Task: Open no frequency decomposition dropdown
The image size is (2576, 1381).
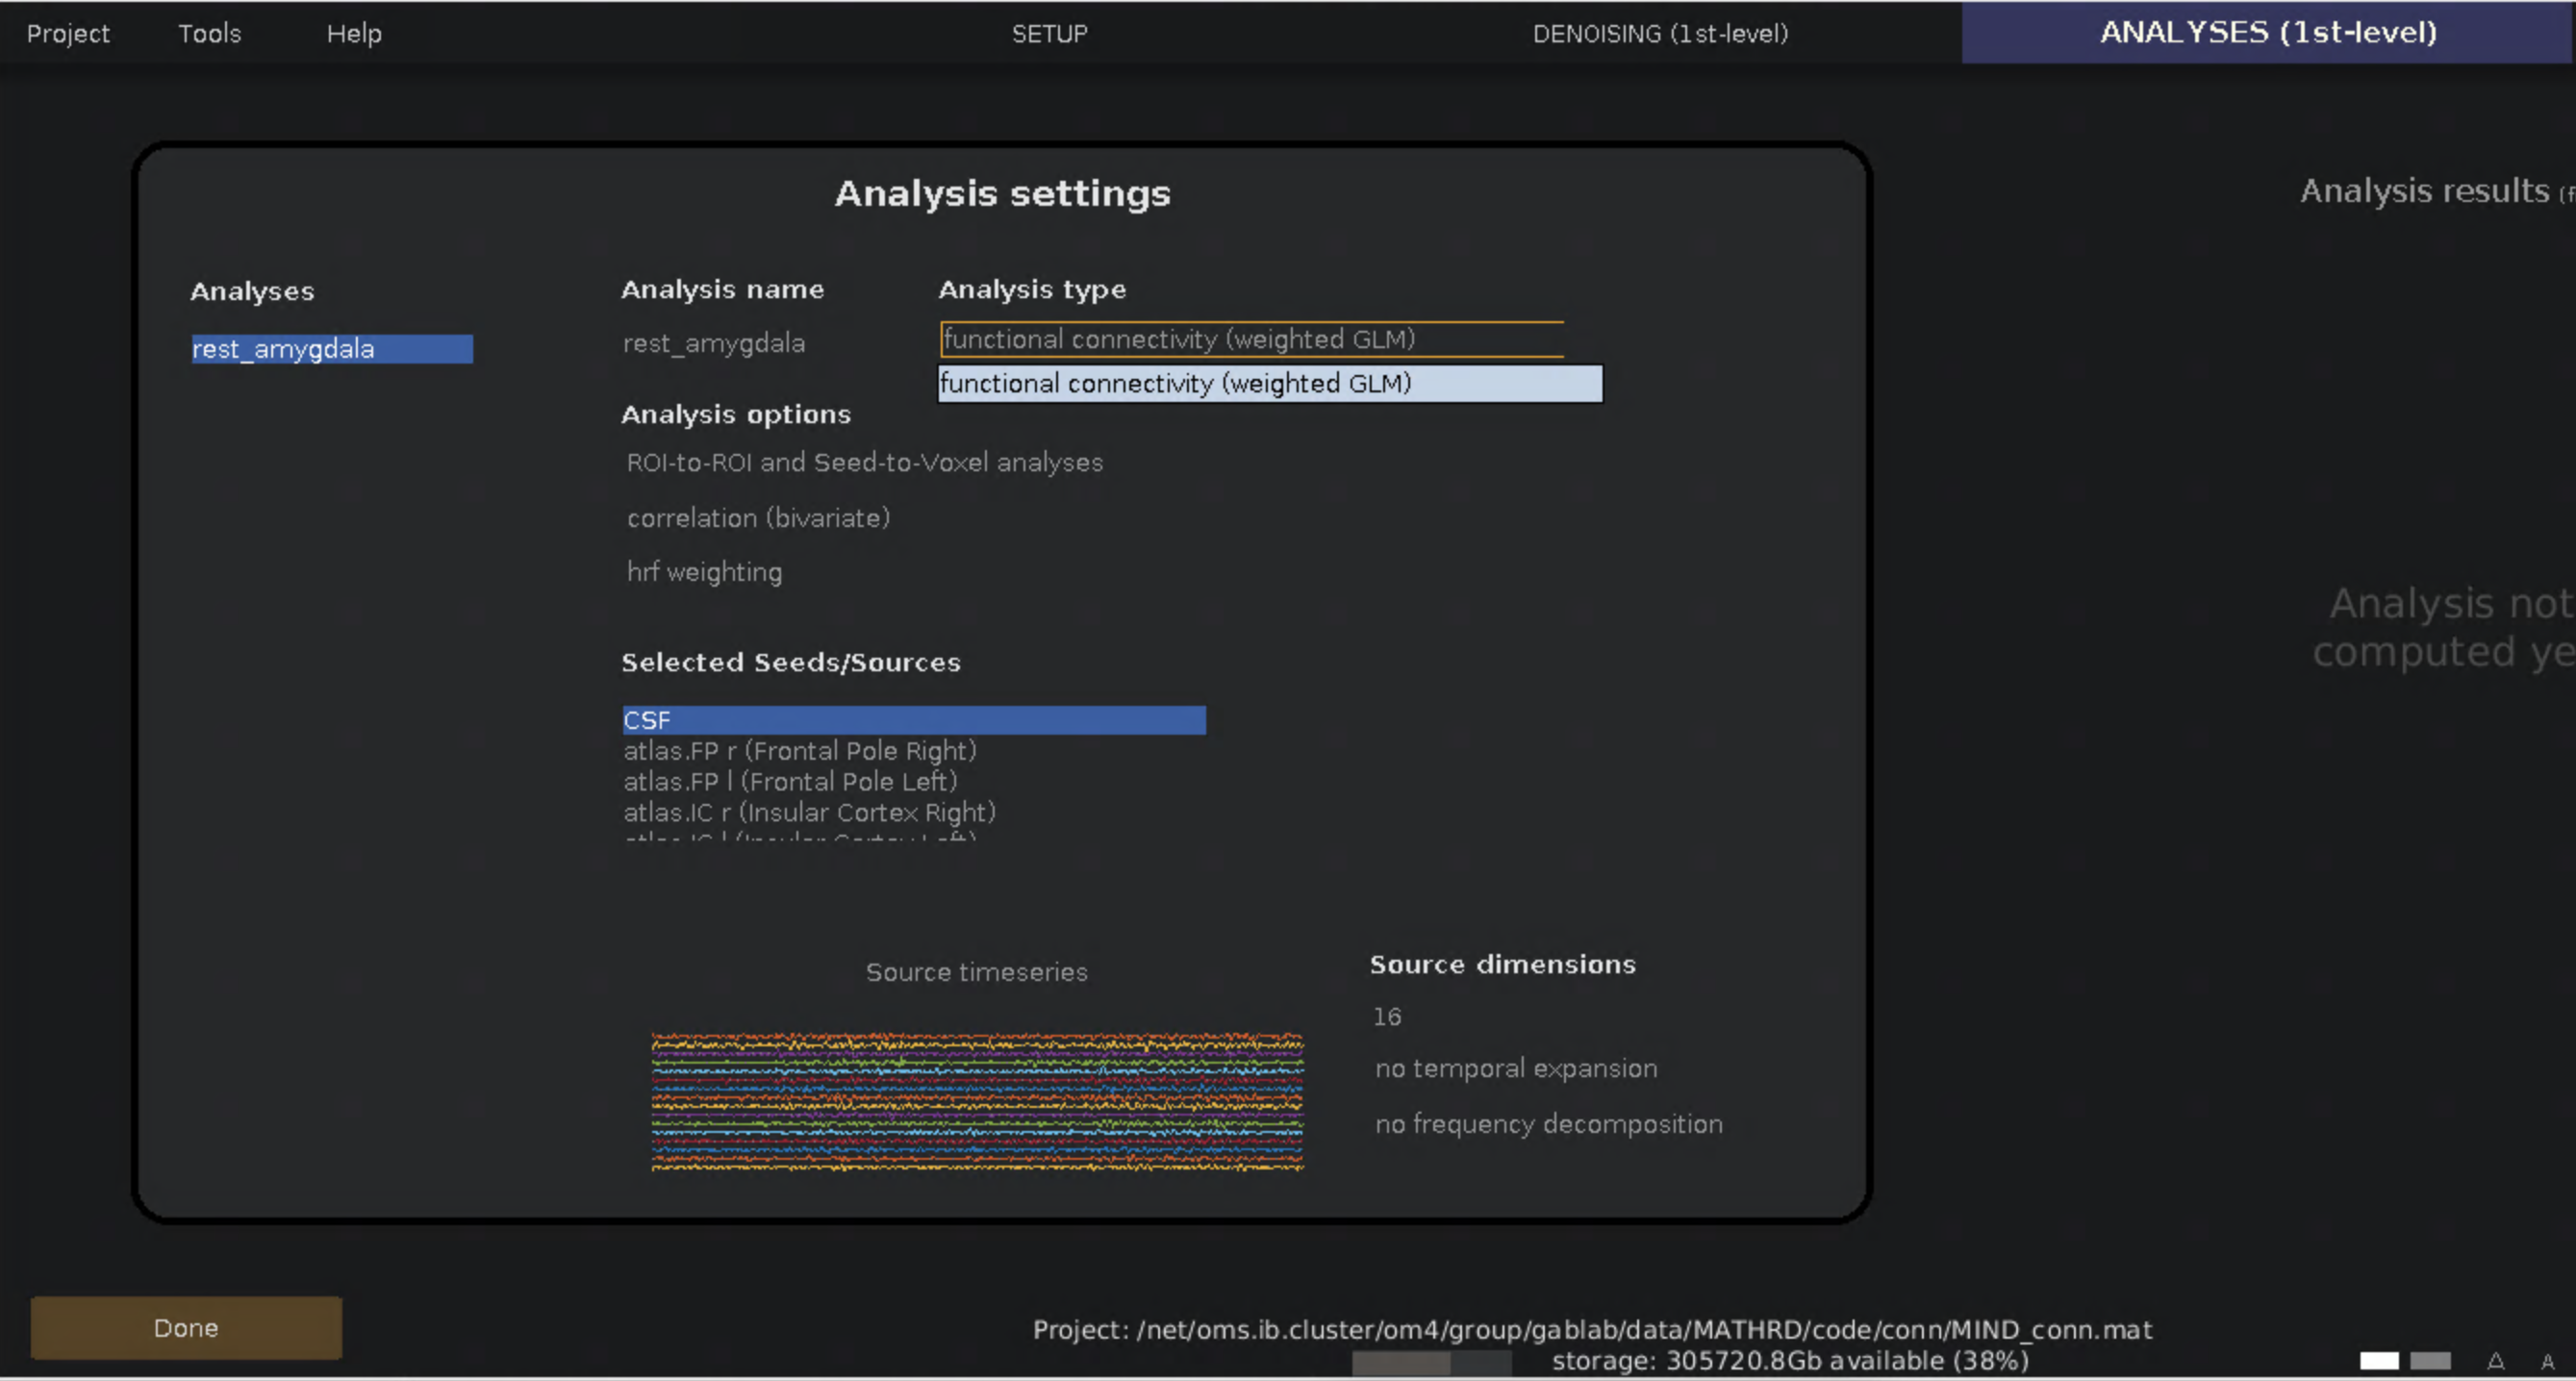Action: [x=1548, y=1124]
